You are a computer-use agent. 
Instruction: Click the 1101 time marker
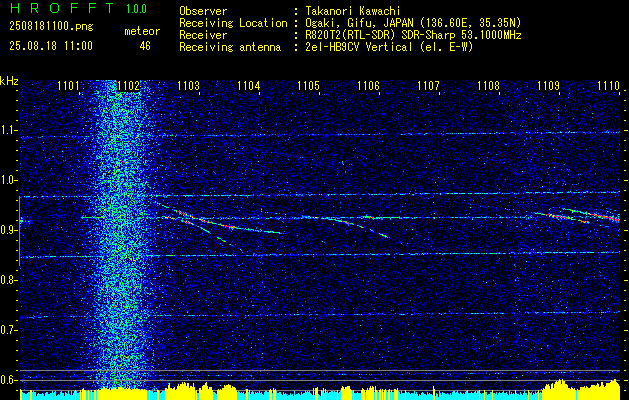tap(68, 85)
